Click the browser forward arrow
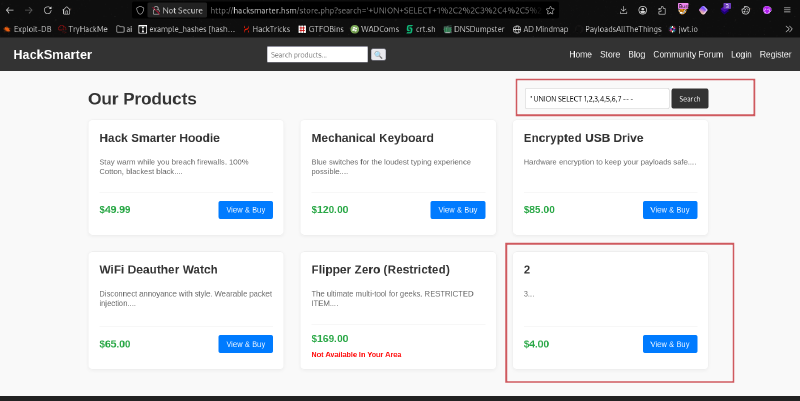800x401 pixels. [x=29, y=10]
